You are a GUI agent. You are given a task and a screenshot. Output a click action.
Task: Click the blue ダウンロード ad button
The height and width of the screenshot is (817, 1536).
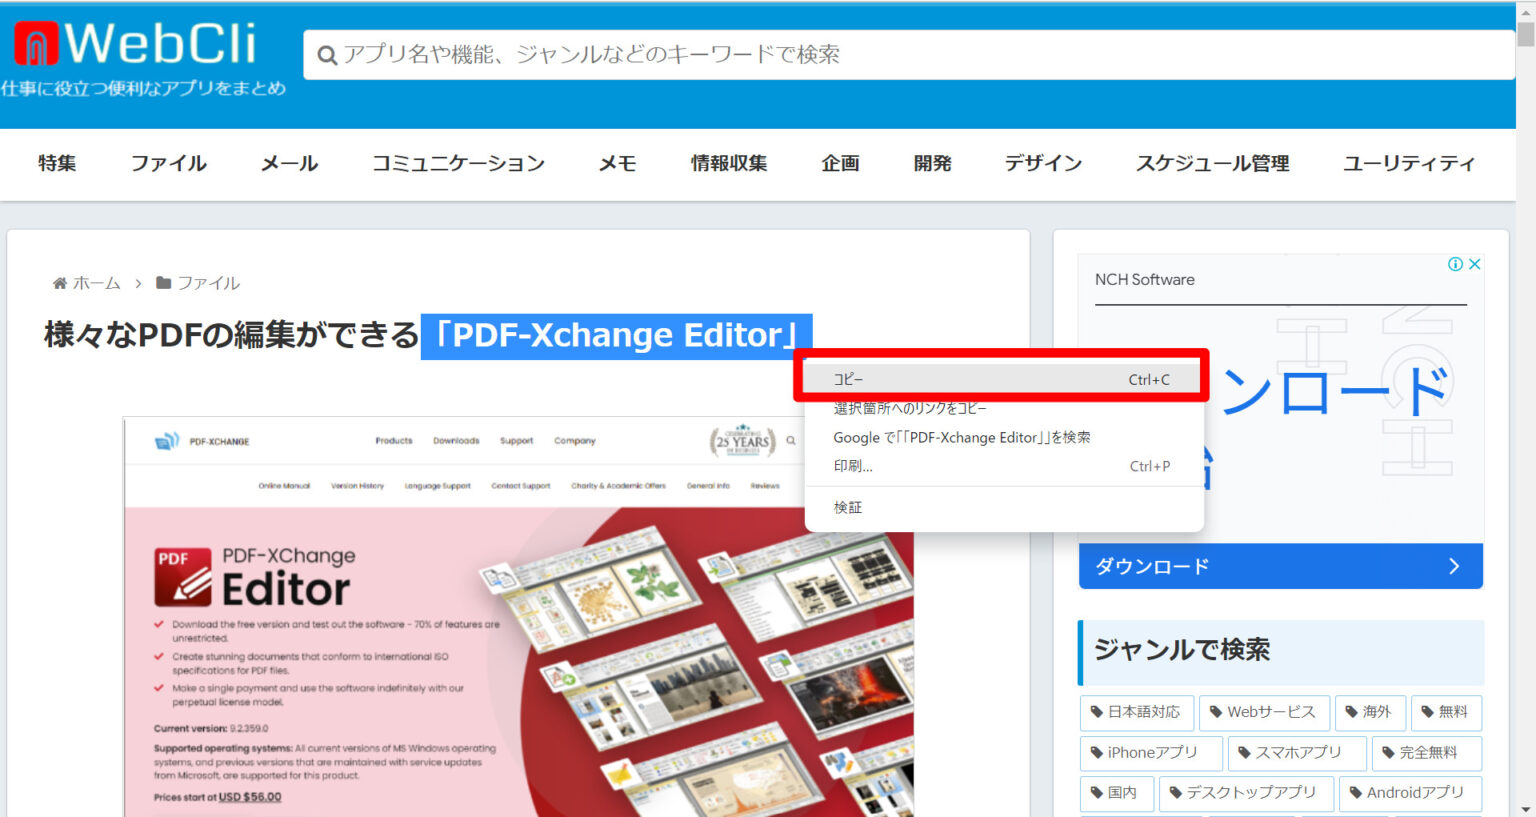point(1280,566)
